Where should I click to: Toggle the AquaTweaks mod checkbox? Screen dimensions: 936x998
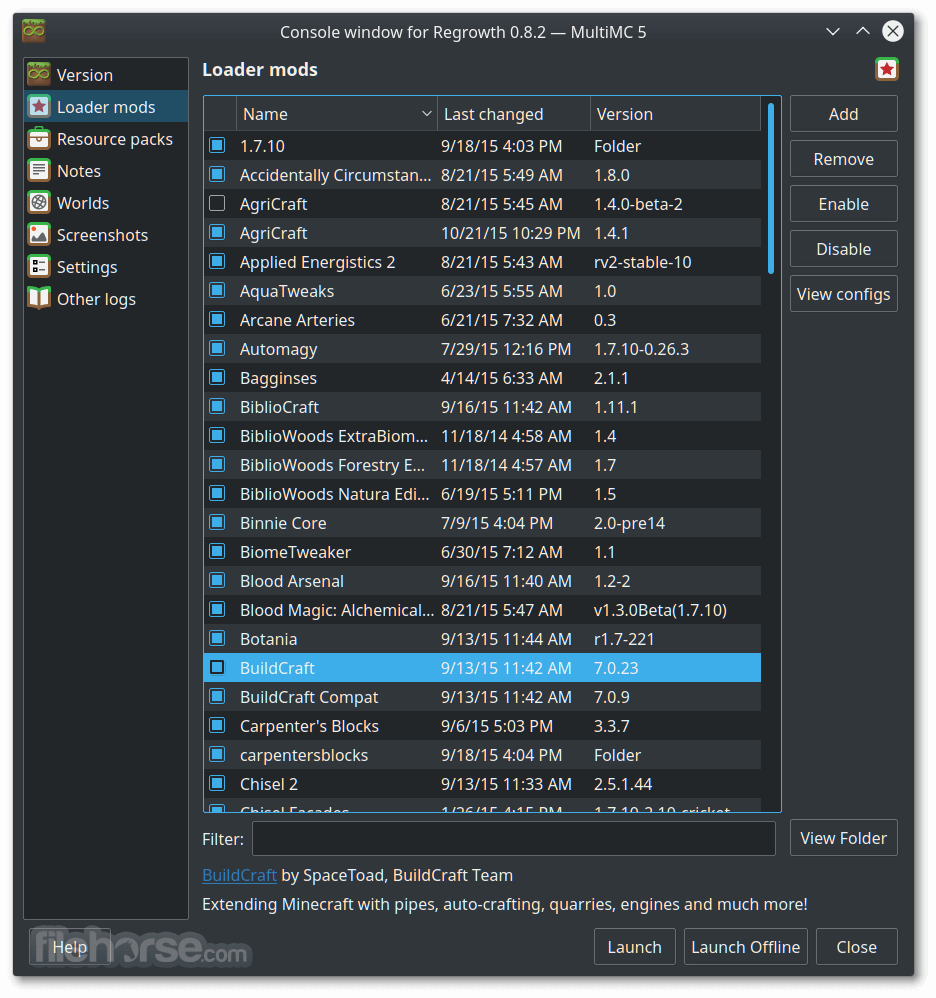[218, 291]
